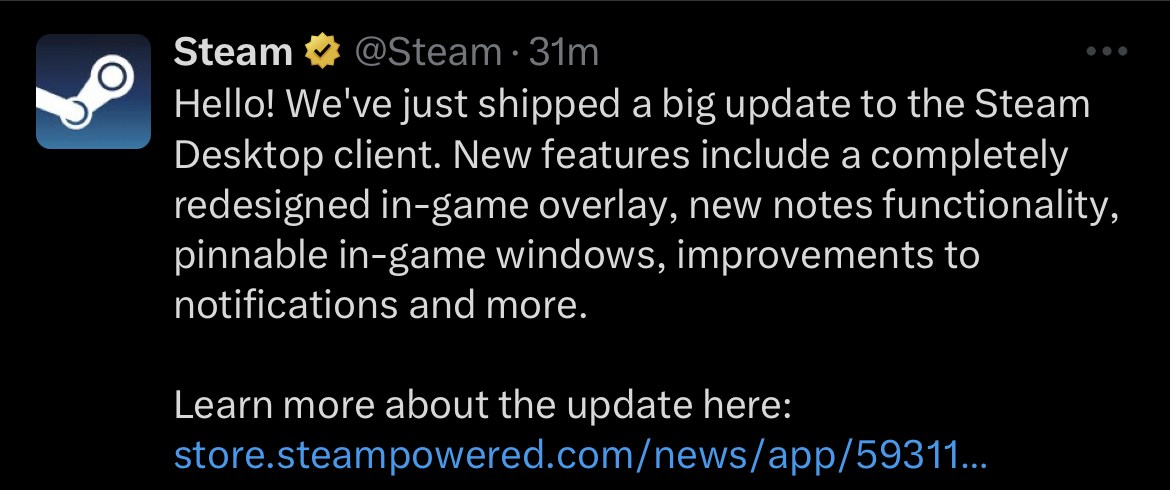Click the empty area below the avatar
The width and height of the screenshot is (1170, 490).
click(93, 313)
